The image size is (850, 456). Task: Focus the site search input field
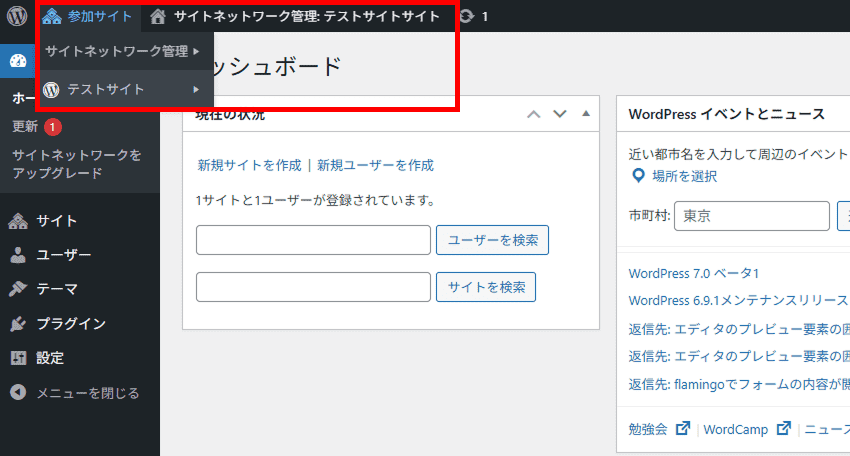(313, 287)
